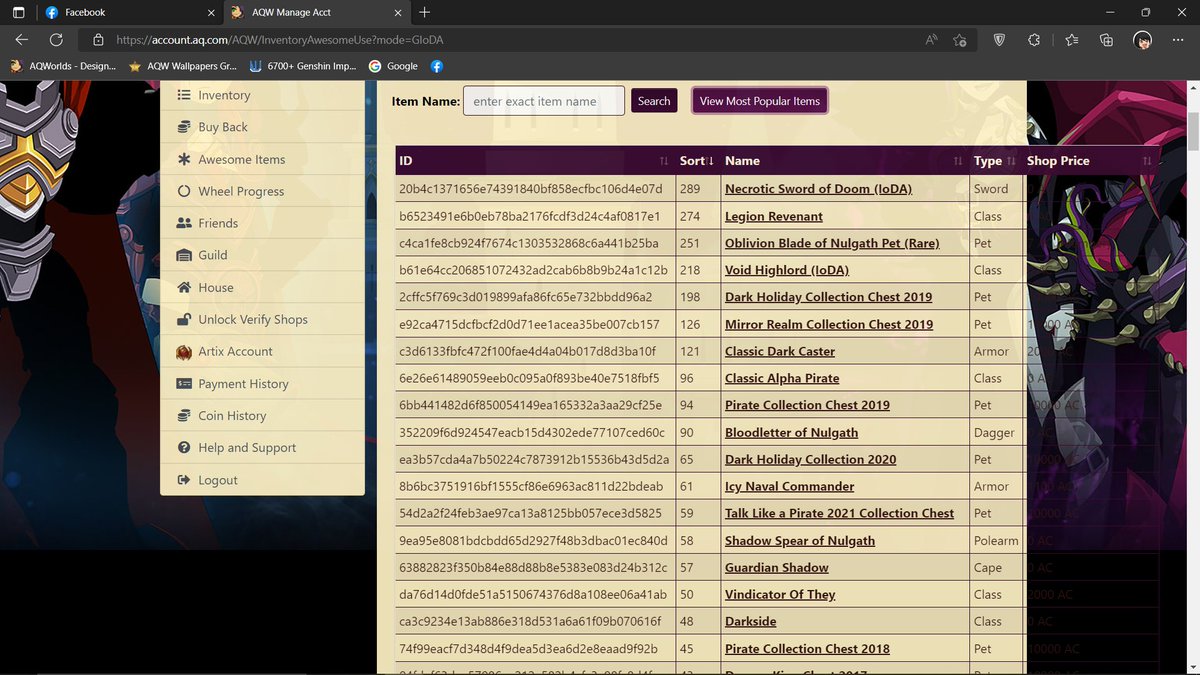Open the Void Highlord (IoDA) link
1200x675 pixels.
click(x=786, y=270)
